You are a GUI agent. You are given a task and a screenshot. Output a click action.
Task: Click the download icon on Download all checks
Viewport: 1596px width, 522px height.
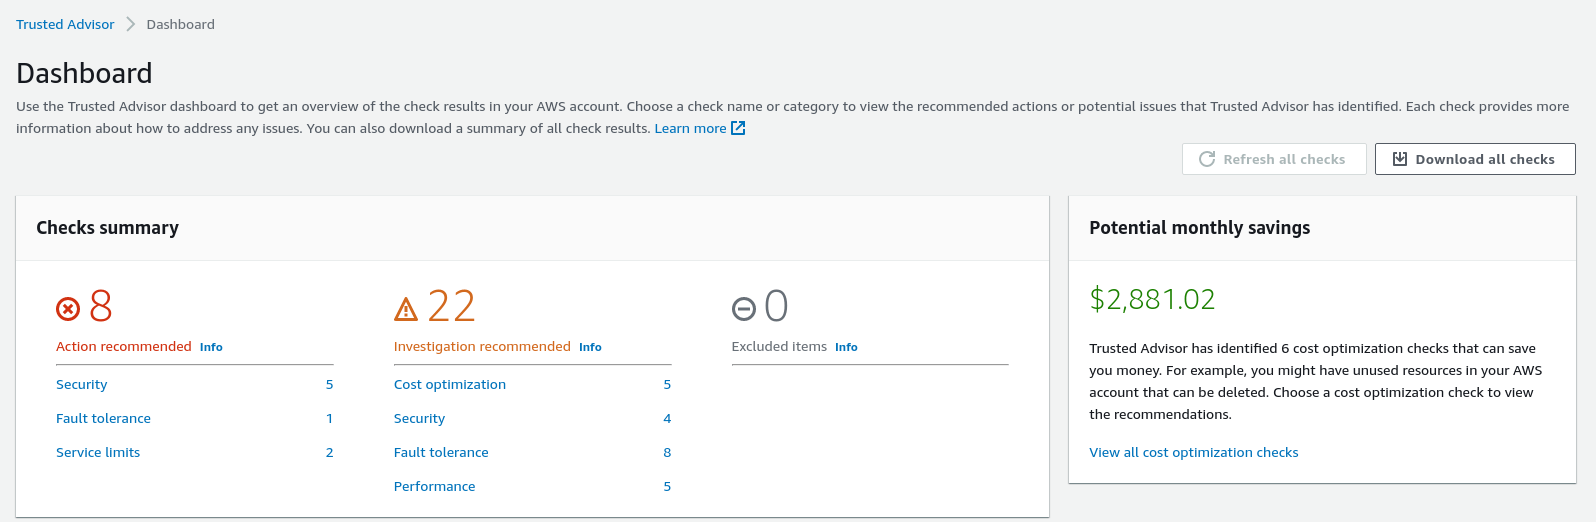point(1400,159)
